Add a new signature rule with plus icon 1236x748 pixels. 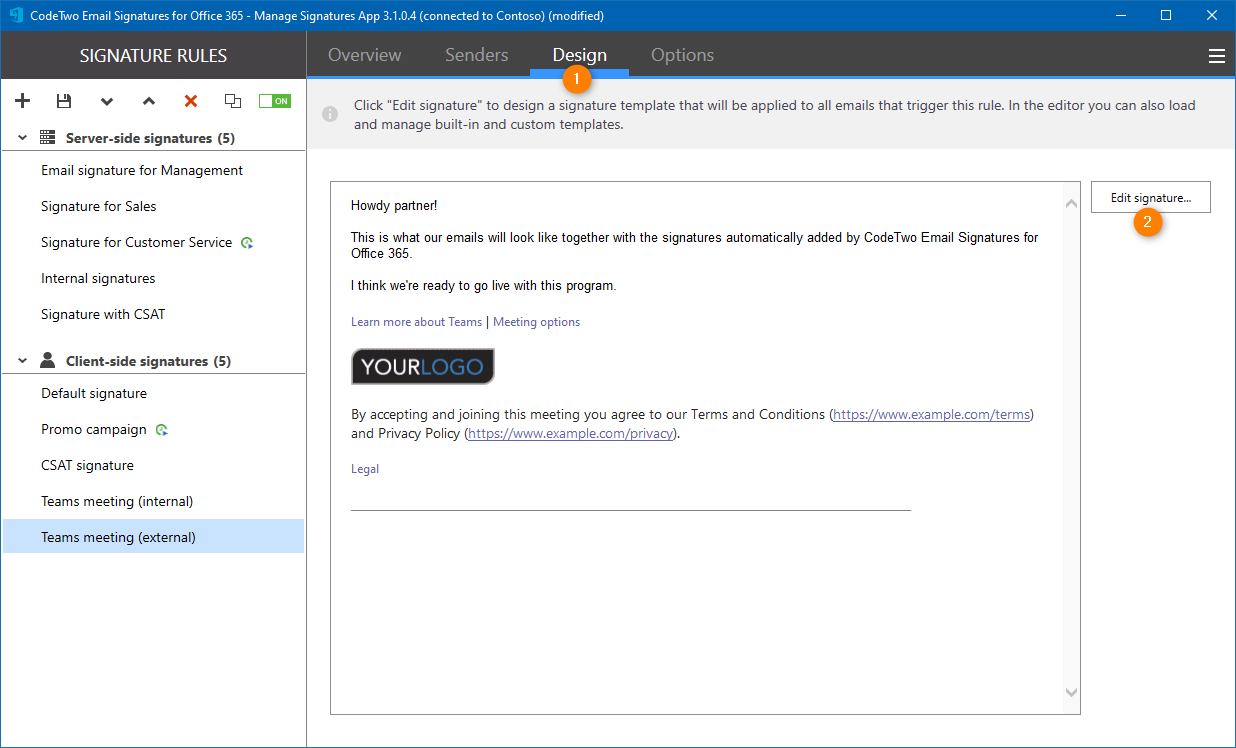pyautogui.click(x=23, y=101)
